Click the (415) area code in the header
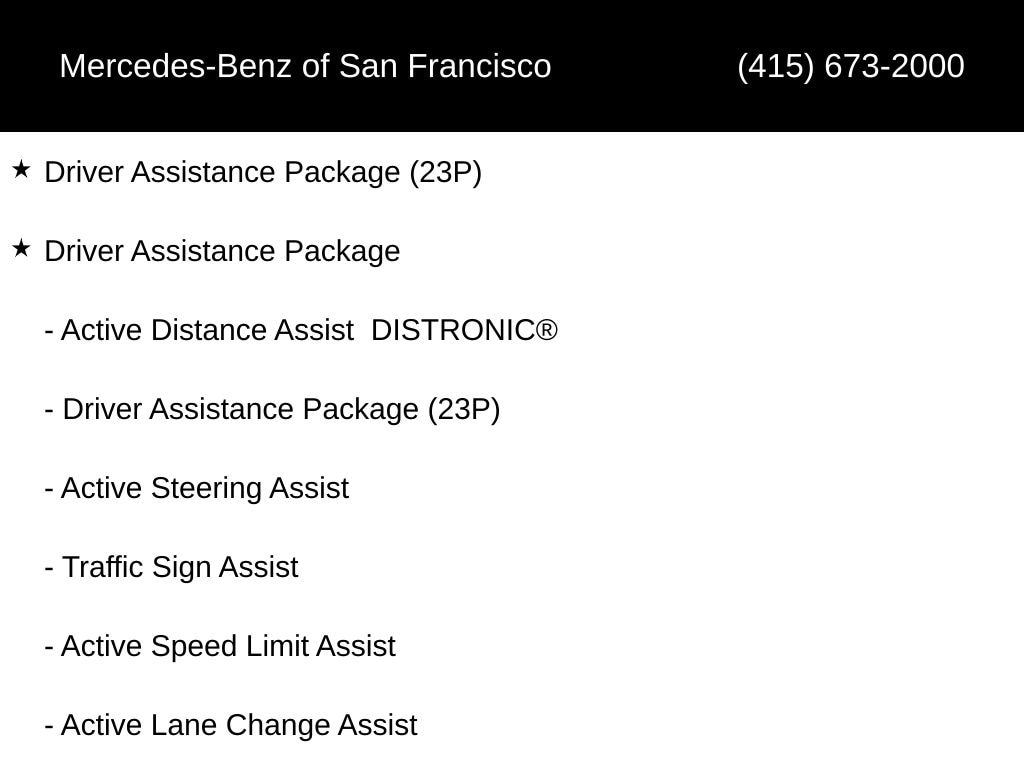1024x768 pixels. [x=776, y=66]
